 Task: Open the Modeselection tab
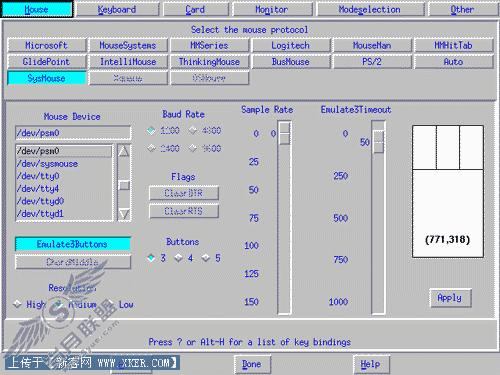point(370,9)
